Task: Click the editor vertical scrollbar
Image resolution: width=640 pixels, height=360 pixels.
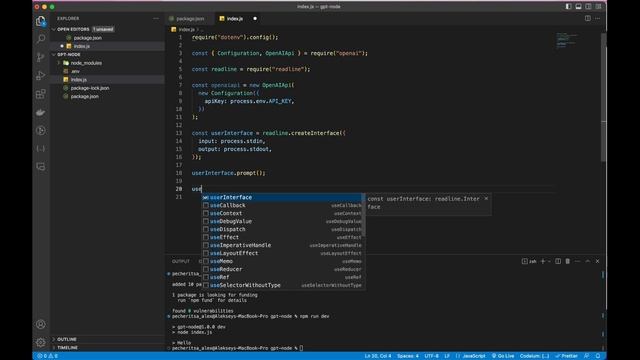Action: [604, 97]
